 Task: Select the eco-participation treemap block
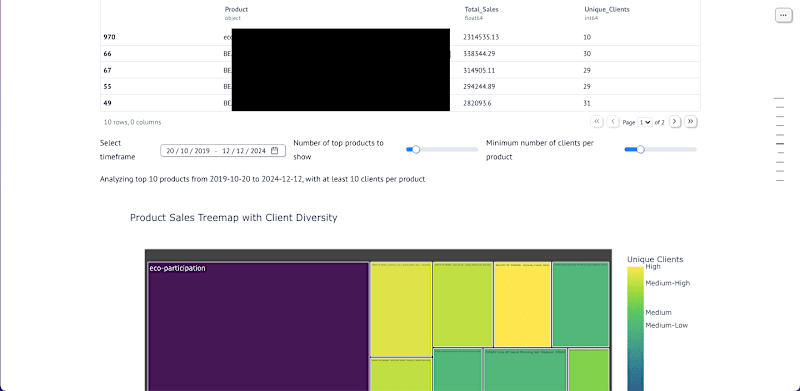pyautogui.click(x=258, y=327)
